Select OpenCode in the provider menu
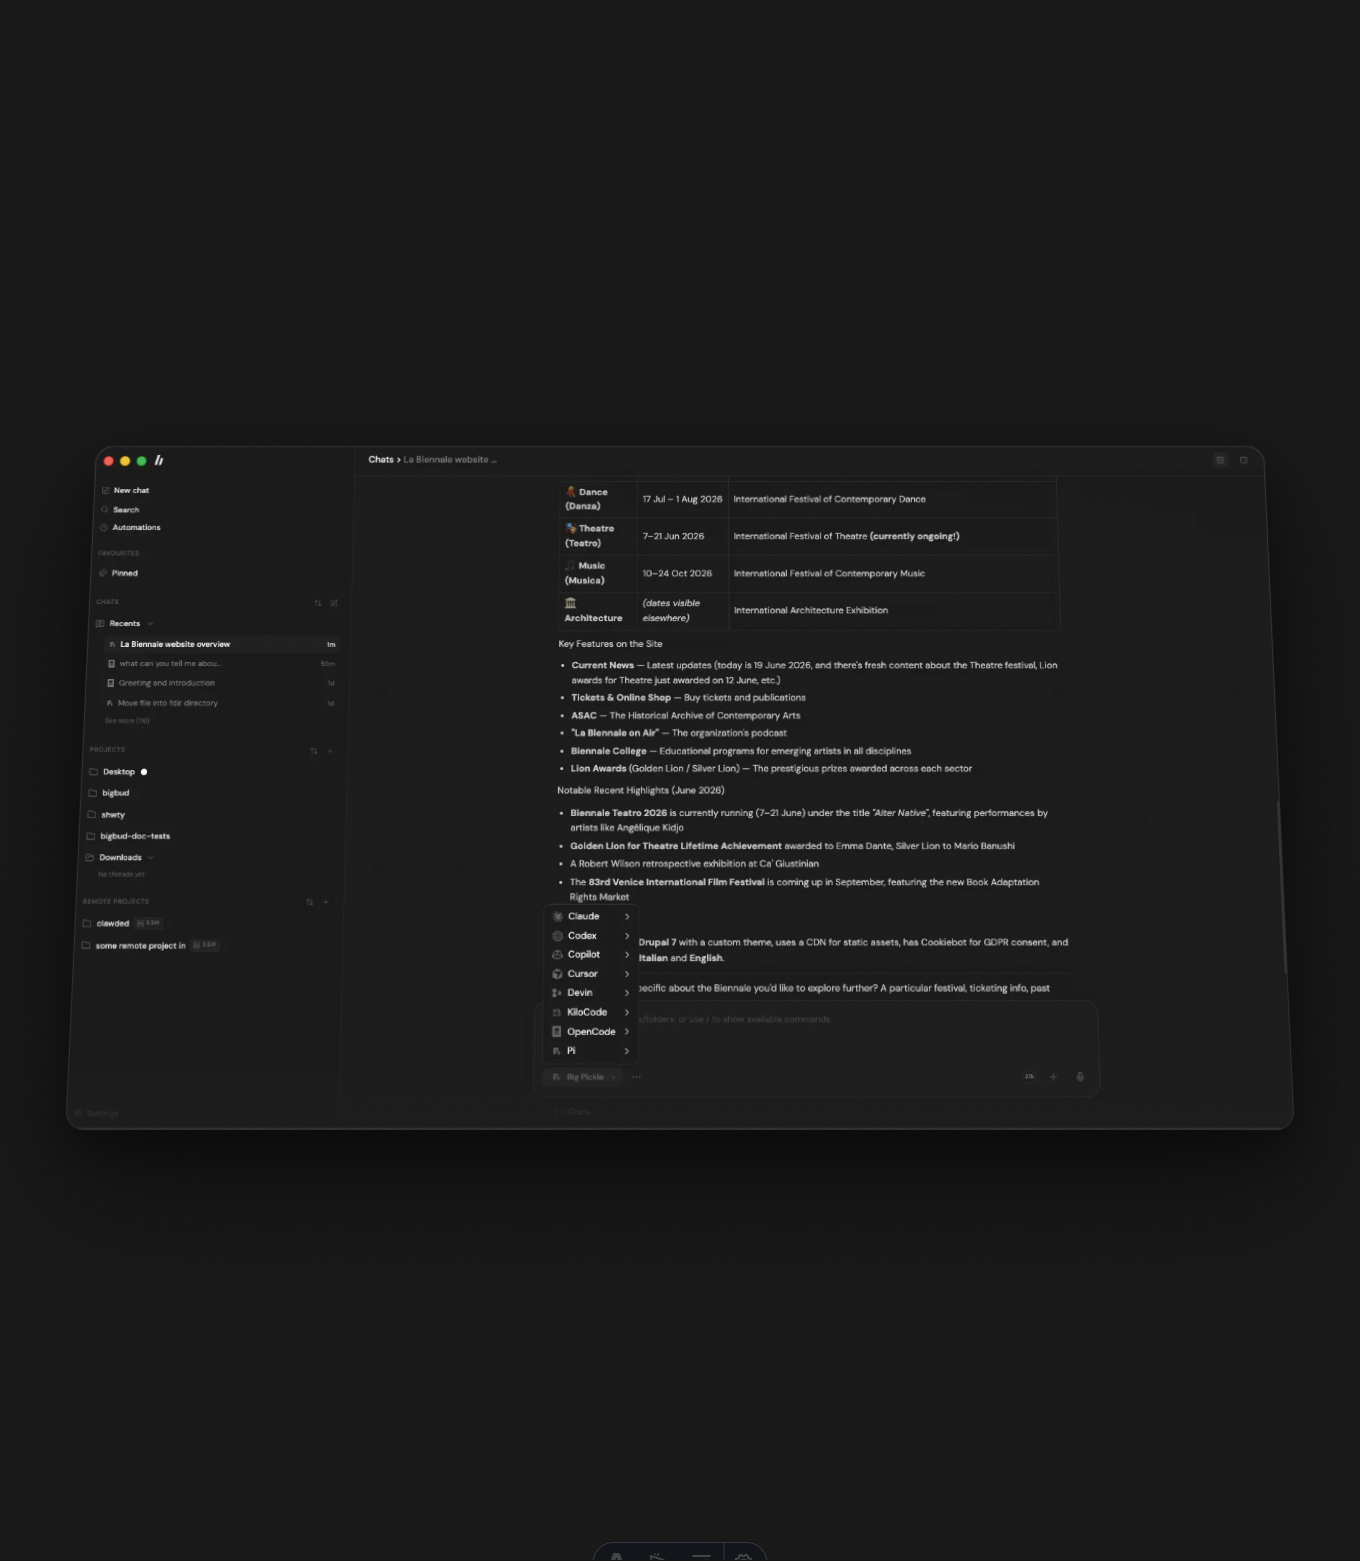This screenshot has height=1561, width=1360. tap(591, 1032)
